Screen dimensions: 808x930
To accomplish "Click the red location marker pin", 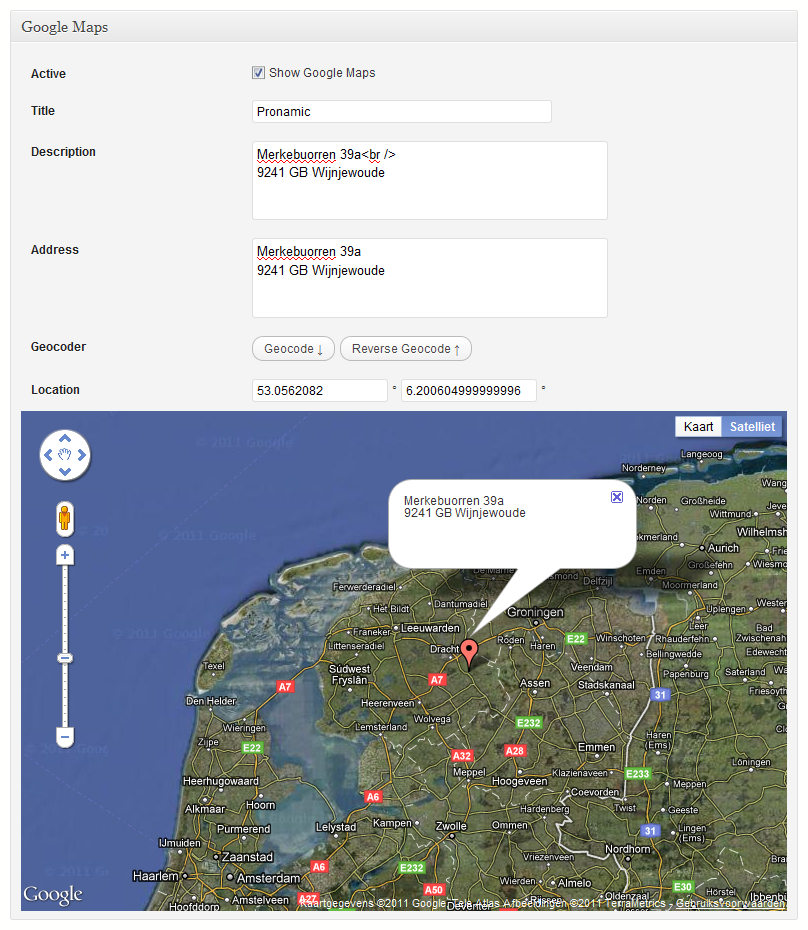I will point(469,652).
